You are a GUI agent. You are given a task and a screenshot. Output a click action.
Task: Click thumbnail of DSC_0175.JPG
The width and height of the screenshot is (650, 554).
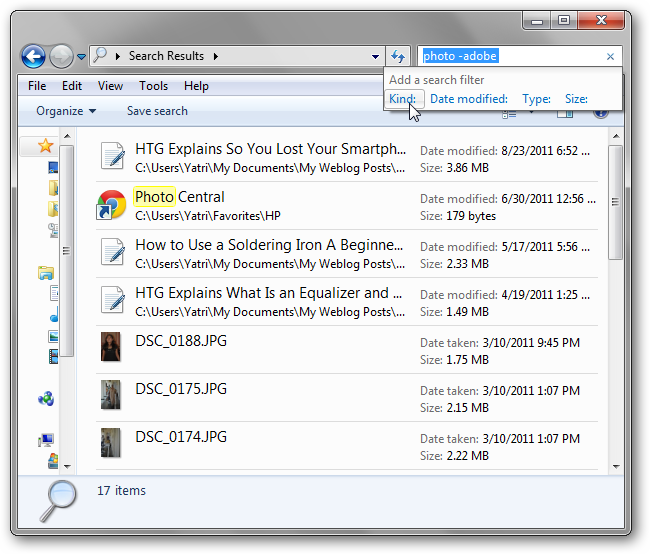(x=111, y=395)
